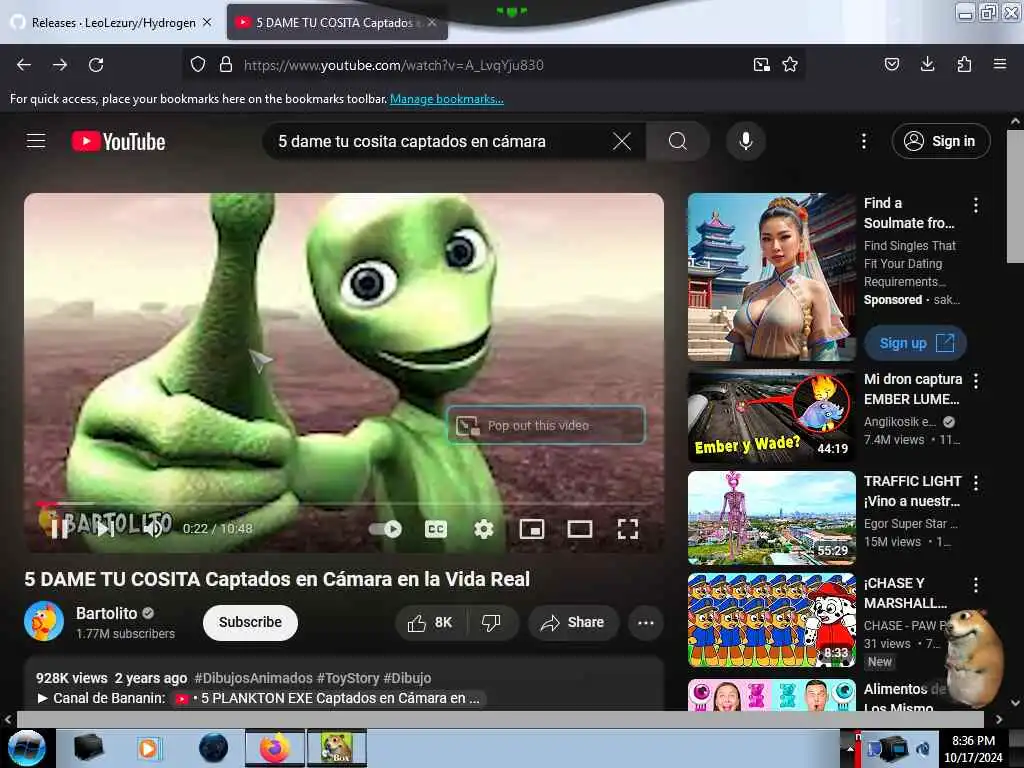Dislike the video with thumbs down
1024x768 pixels.
point(491,622)
